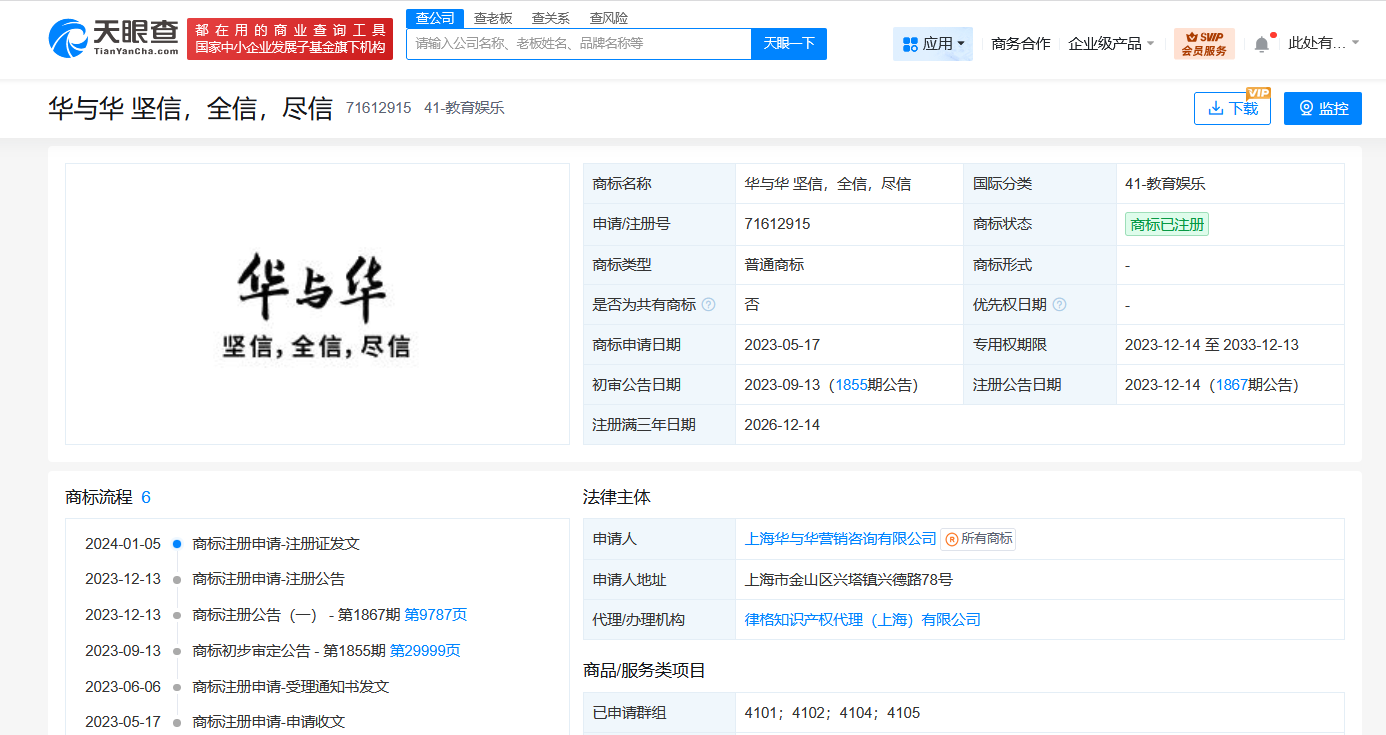Image resolution: width=1386 pixels, height=735 pixels.
Task: Open the 此处有… account dropdown
Action: (1323, 43)
